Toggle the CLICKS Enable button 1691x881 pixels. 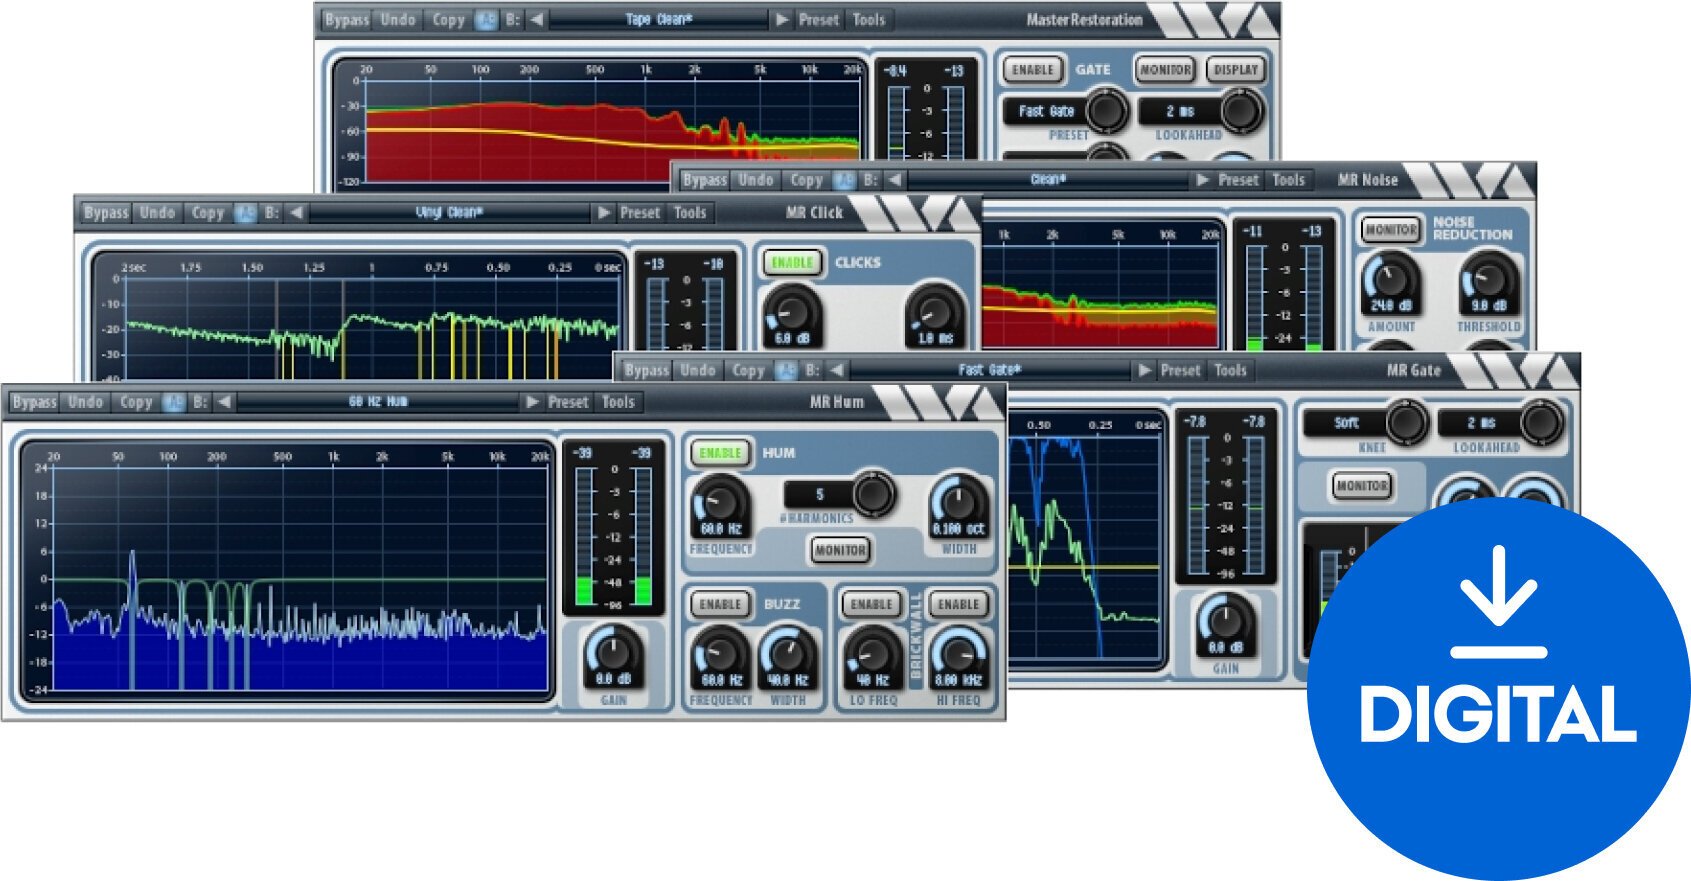(792, 263)
